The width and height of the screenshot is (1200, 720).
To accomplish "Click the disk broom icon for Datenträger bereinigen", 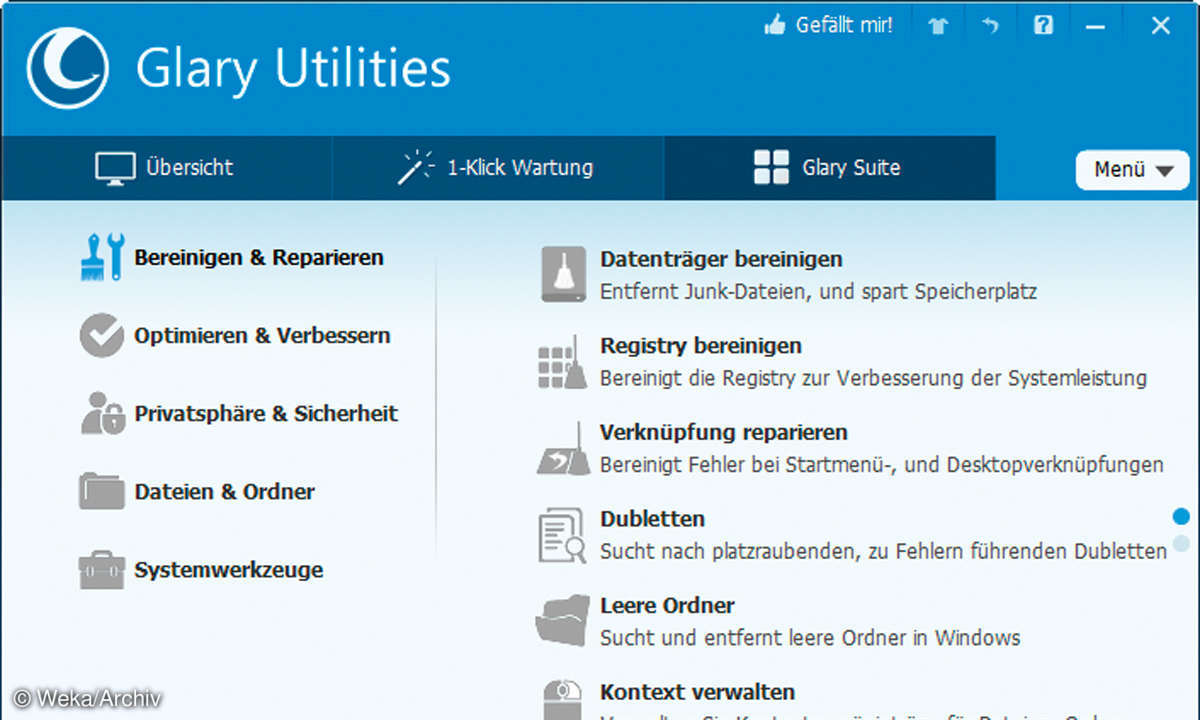I will pos(564,275).
